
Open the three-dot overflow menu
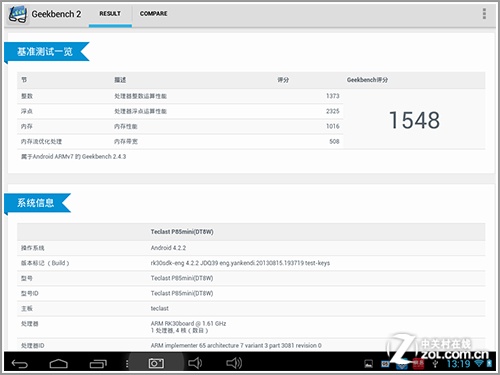click(x=484, y=14)
